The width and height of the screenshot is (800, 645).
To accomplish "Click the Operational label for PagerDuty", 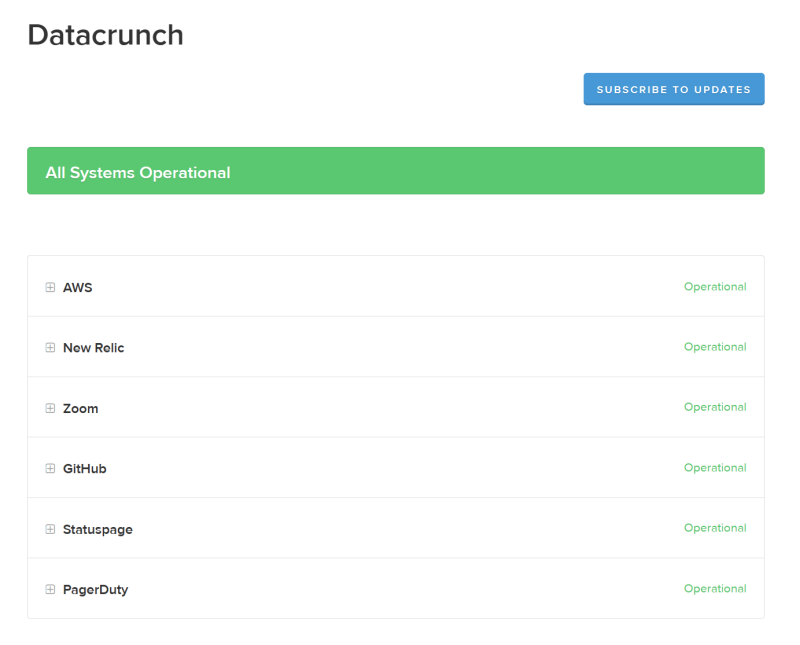I will coord(715,589).
